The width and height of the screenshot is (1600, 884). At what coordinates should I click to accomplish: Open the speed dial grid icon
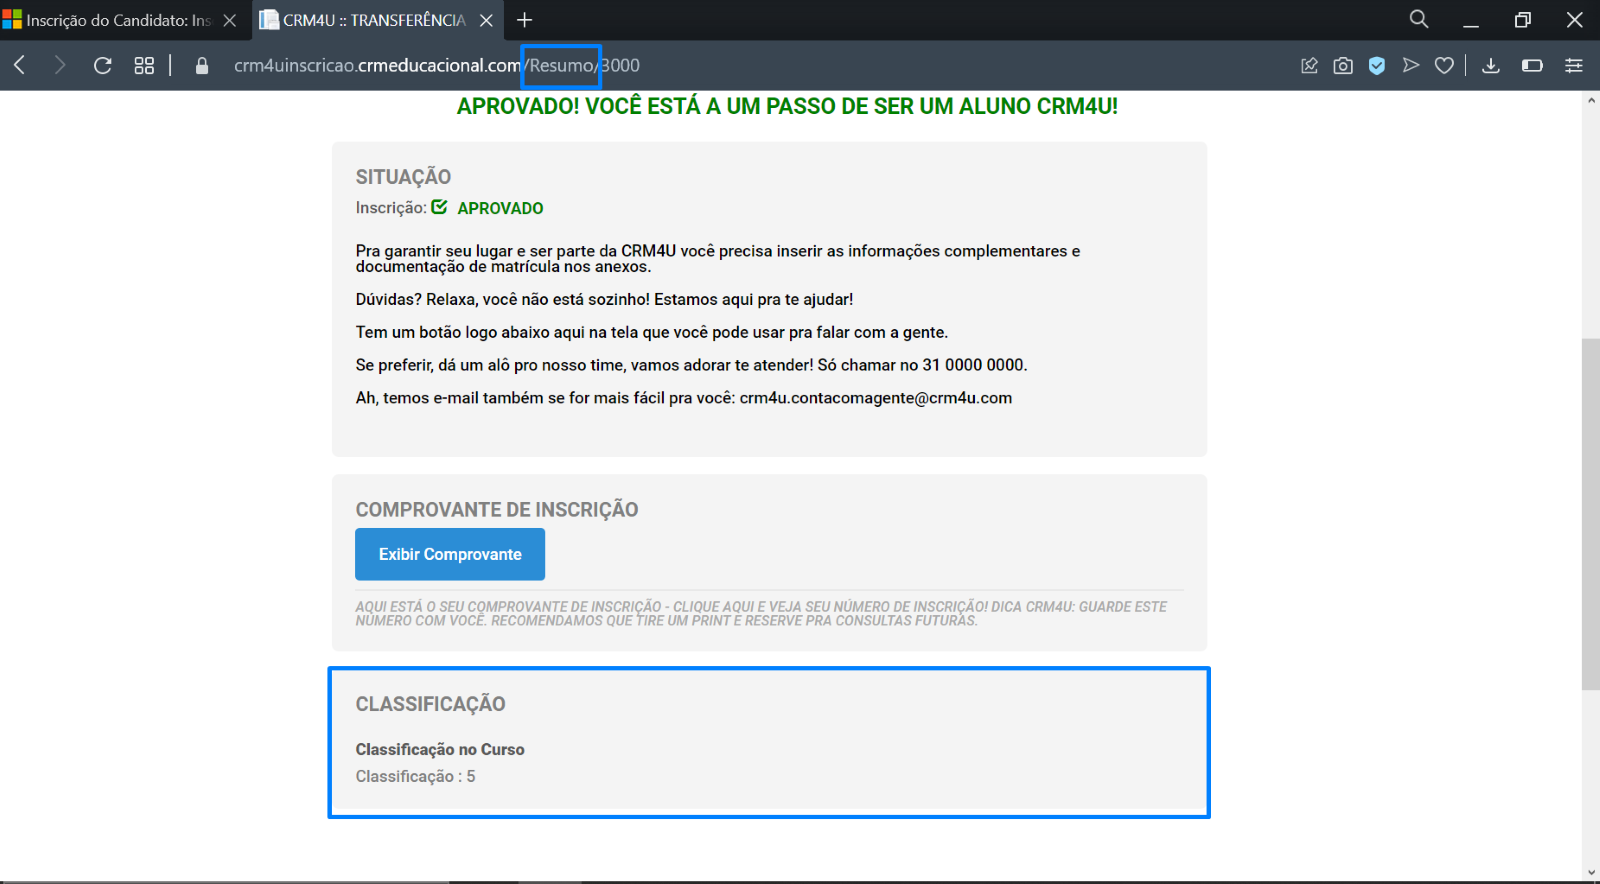[144, 65]
